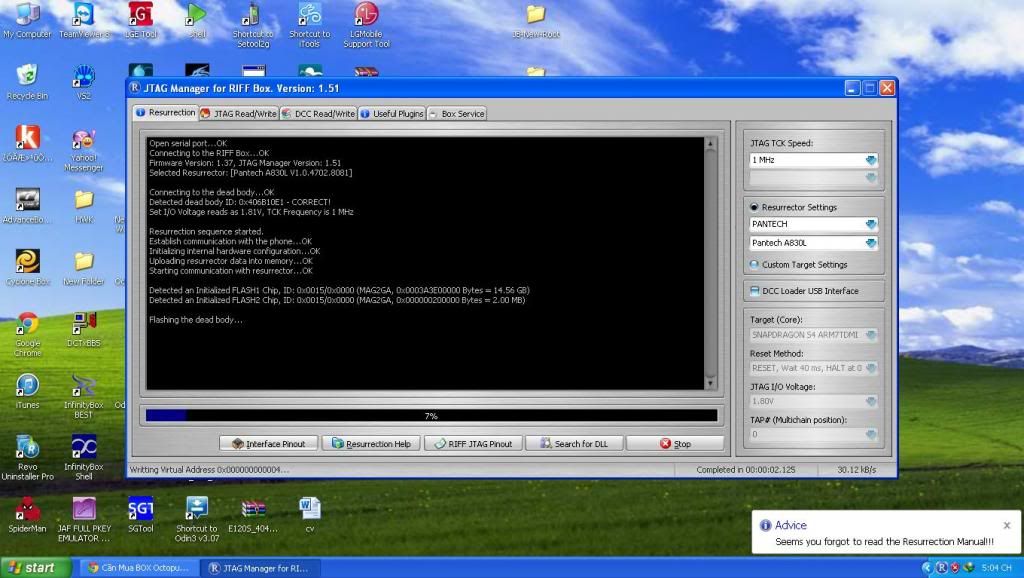Click the "30.12 kB/s" status bar entry
Screen dimensions: 1024x578
[x=856, y=470]
